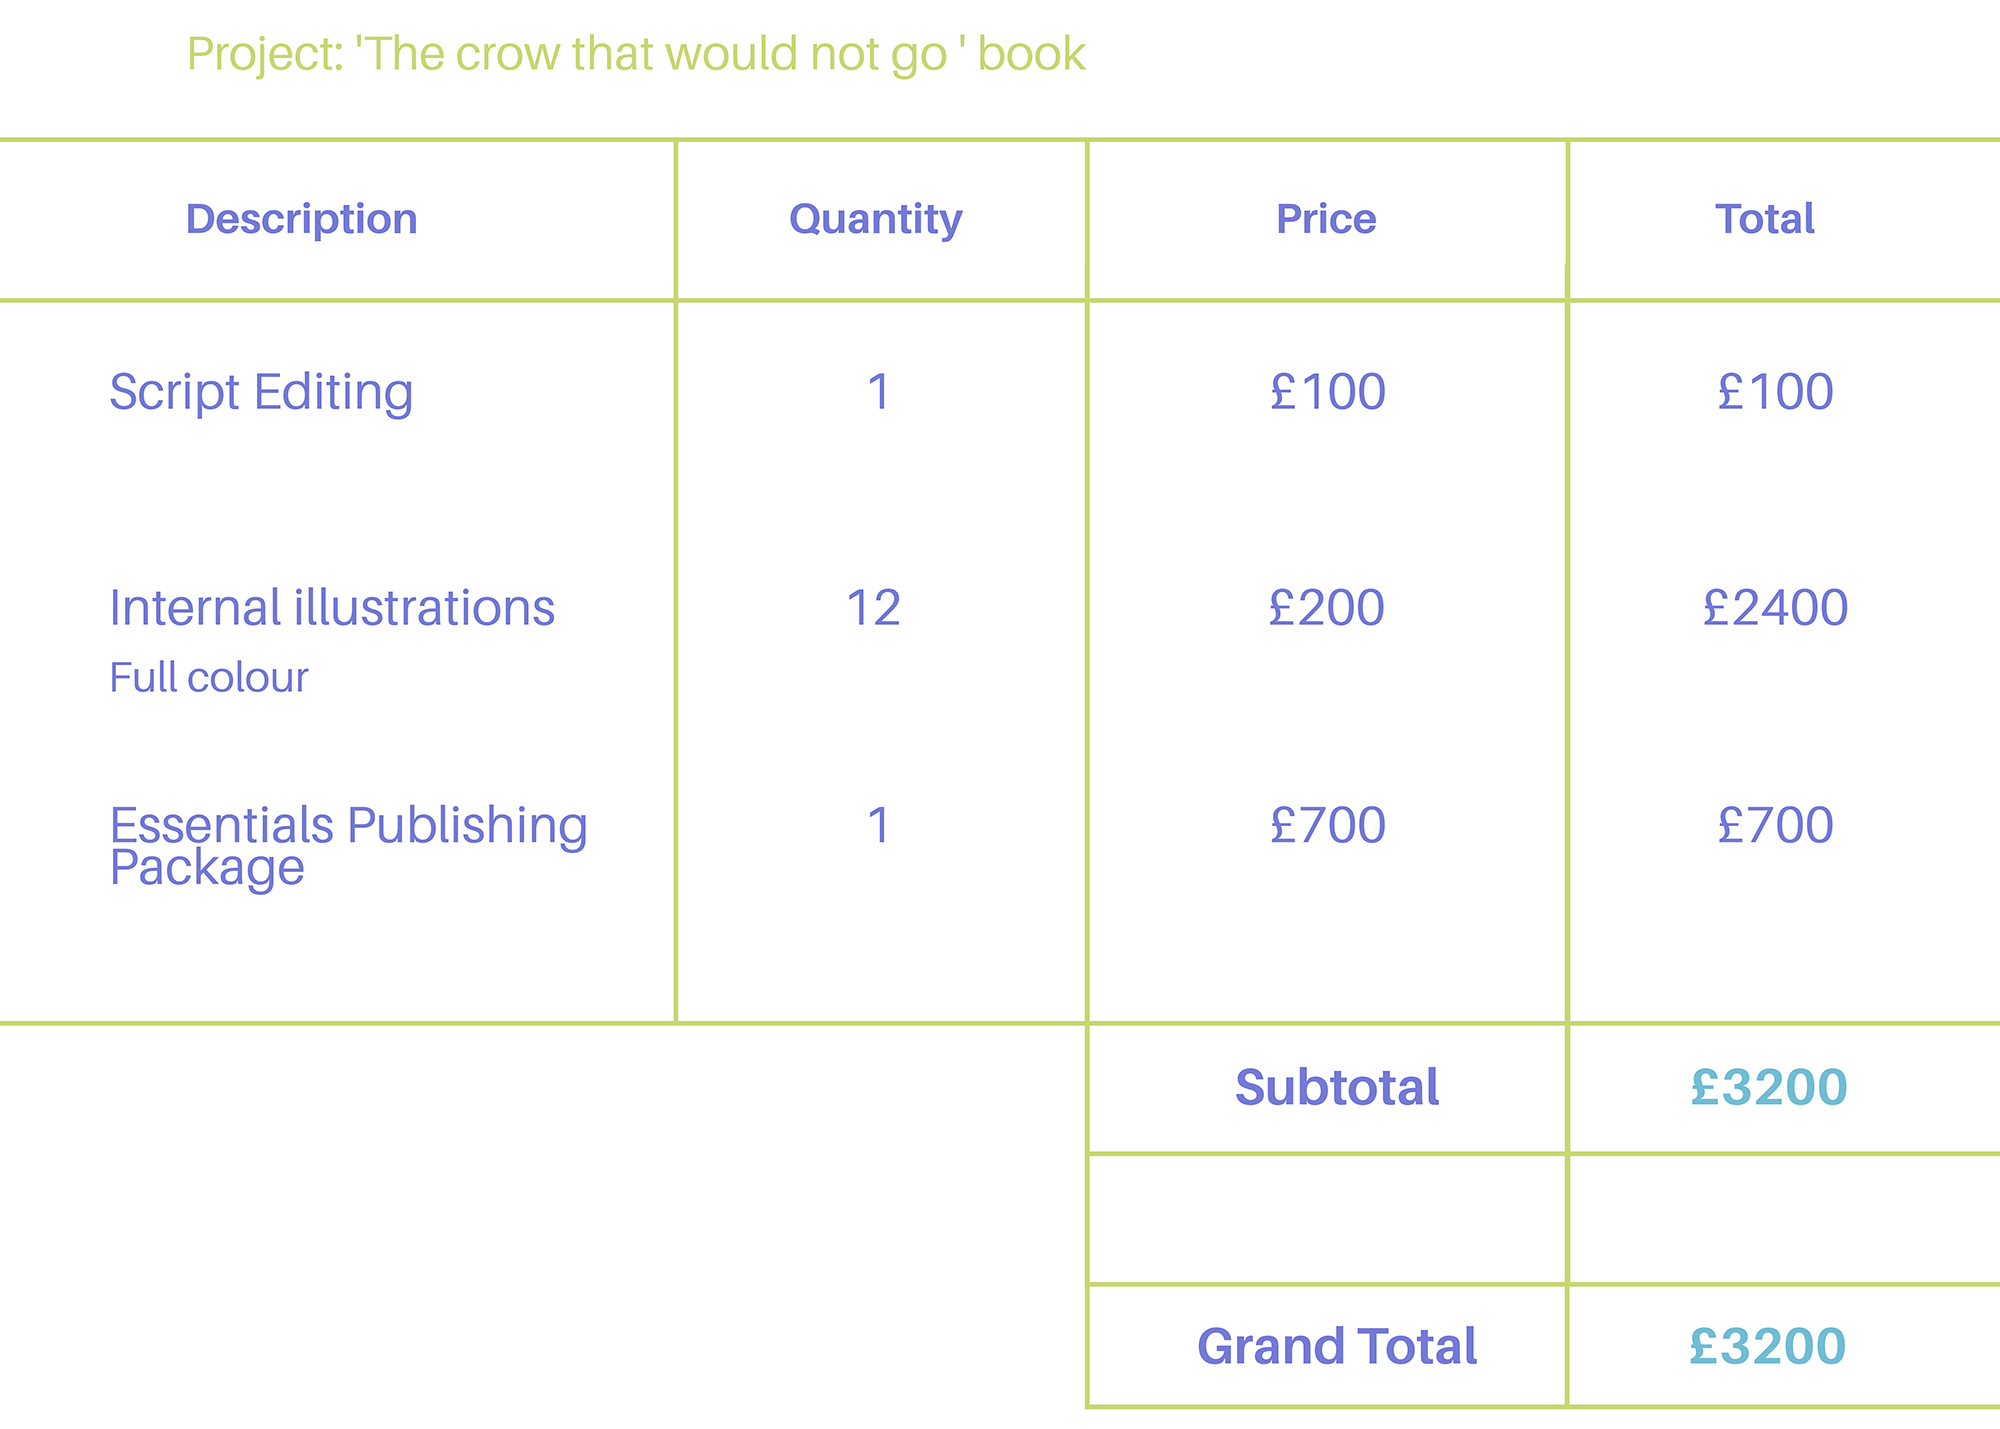Screen dimensions: 2000x1429
Task: Click the £3200 subtotal amount
Action: coord(1769,1087)
